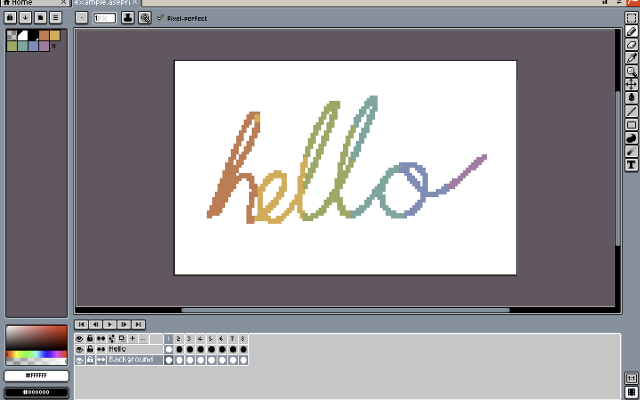Step to the previous frame
This screenshot has height=400, width=640.
point(96,324)
